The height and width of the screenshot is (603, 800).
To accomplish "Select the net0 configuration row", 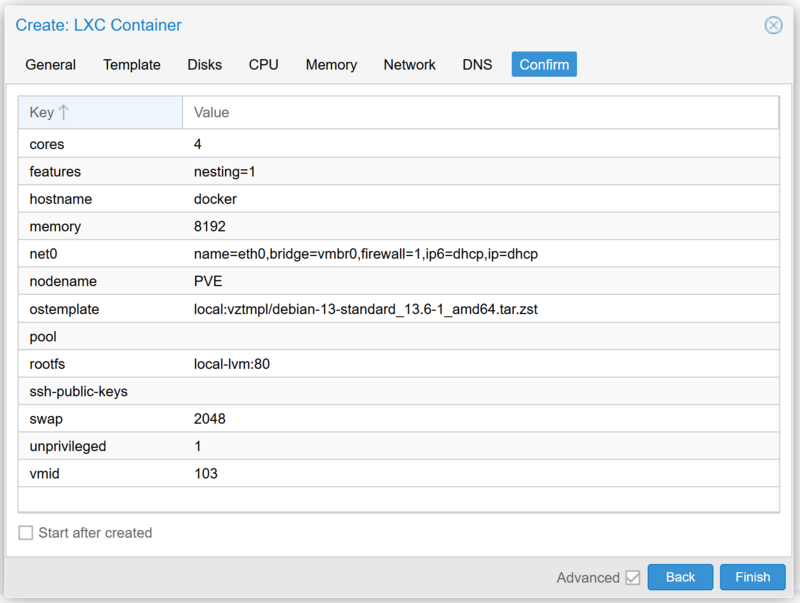I will coord(398,254).
